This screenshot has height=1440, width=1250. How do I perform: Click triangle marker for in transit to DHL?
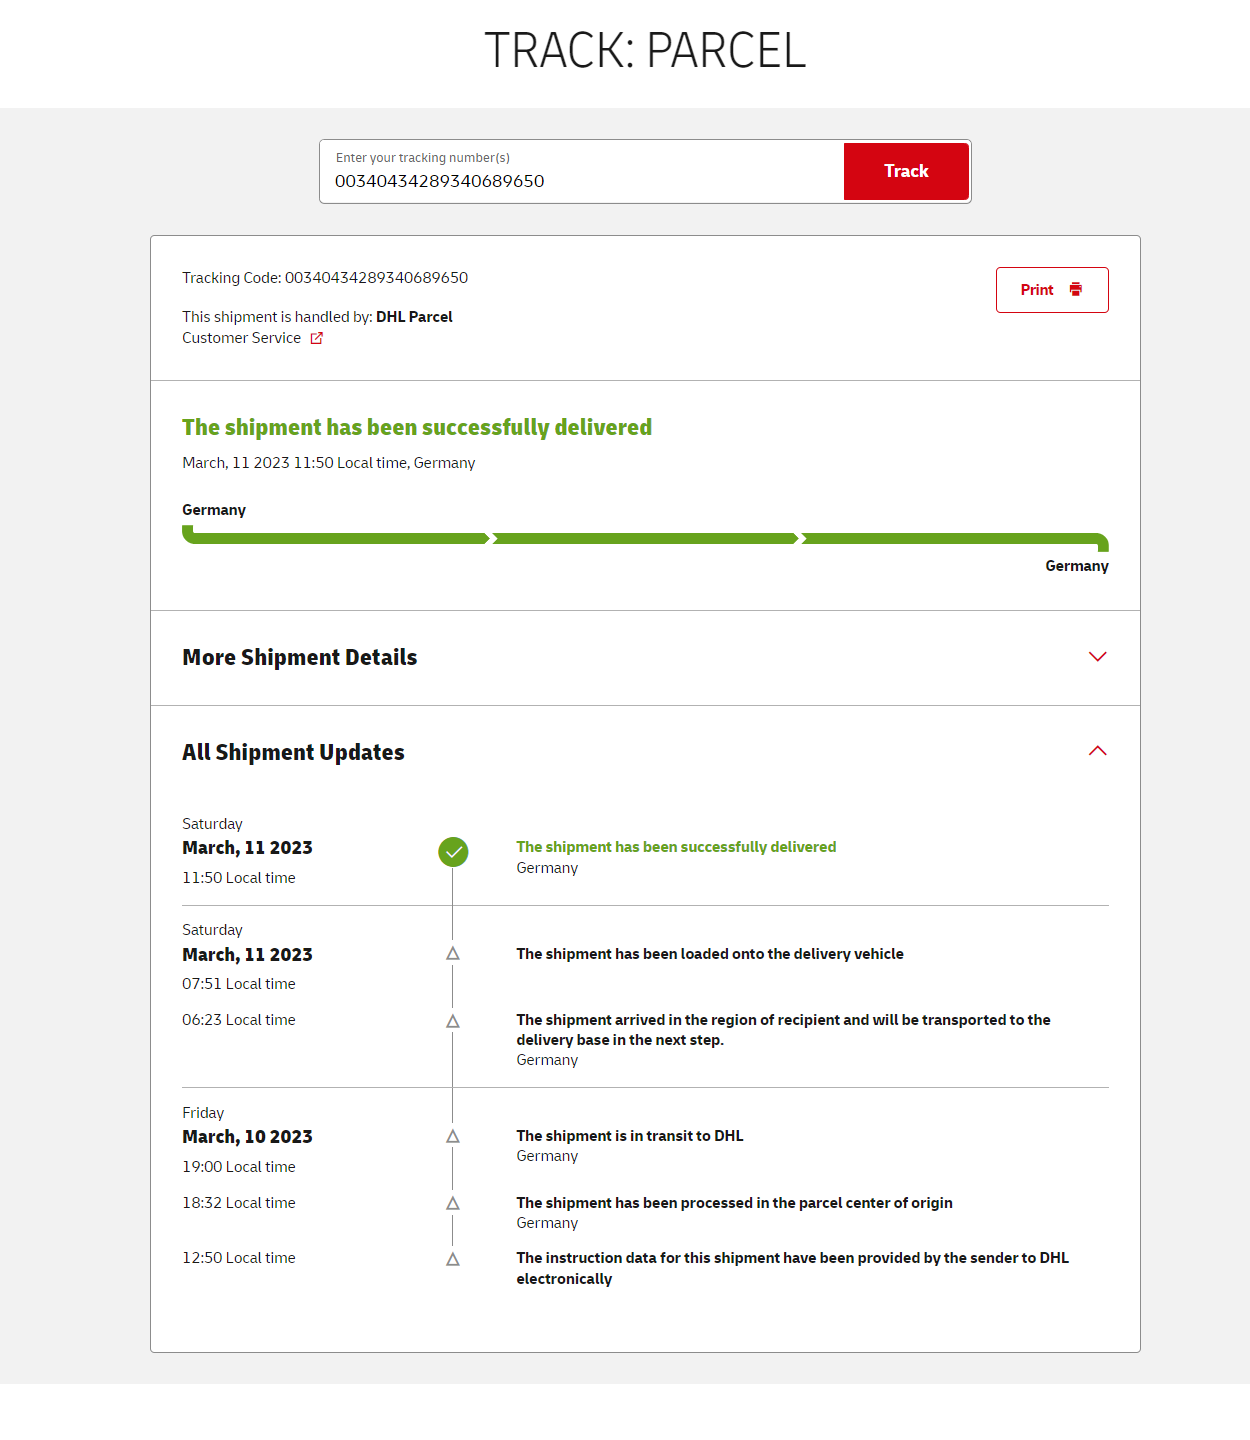point(453,1137)
